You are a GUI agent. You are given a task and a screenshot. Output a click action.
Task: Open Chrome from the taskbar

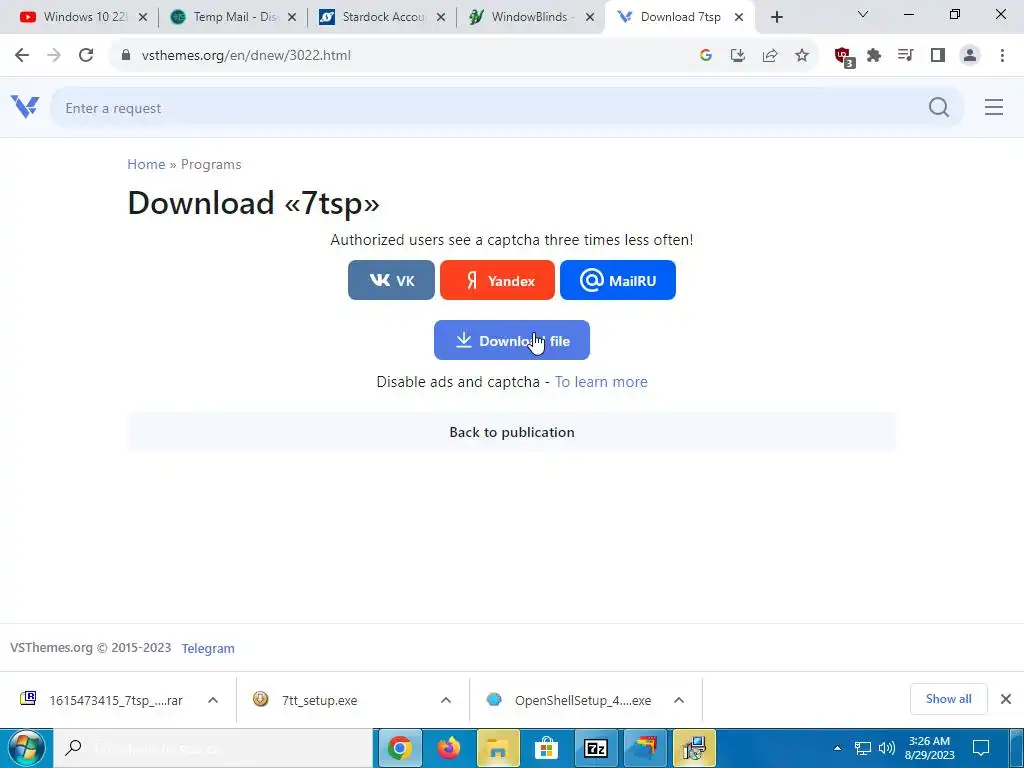coord(400,748)
